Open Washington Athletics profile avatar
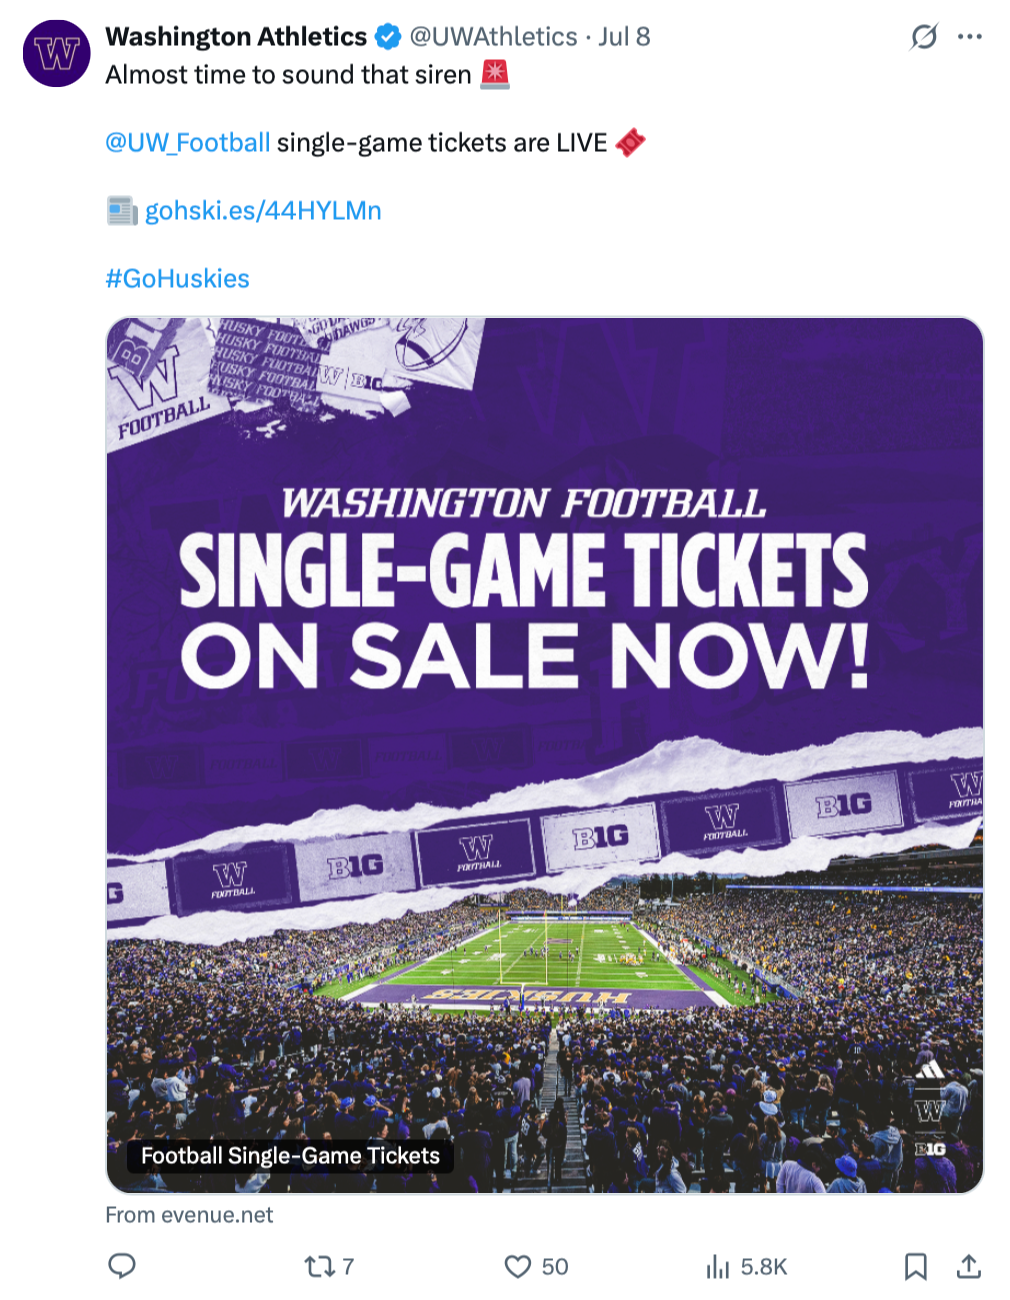Image resolution: width=1010 pixels, height=1300 pixels. [57, 53]
